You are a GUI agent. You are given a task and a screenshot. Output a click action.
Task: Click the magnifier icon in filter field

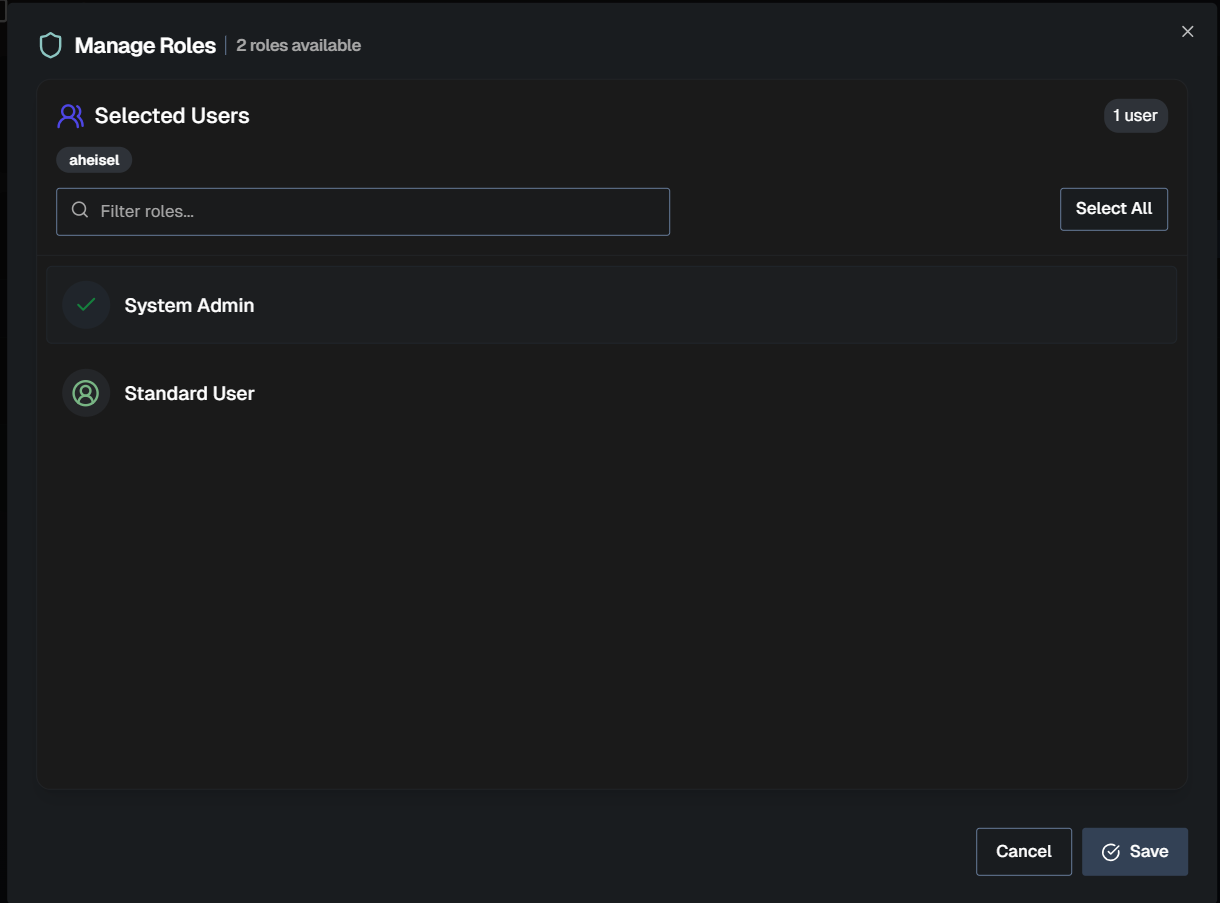[80, 210]
